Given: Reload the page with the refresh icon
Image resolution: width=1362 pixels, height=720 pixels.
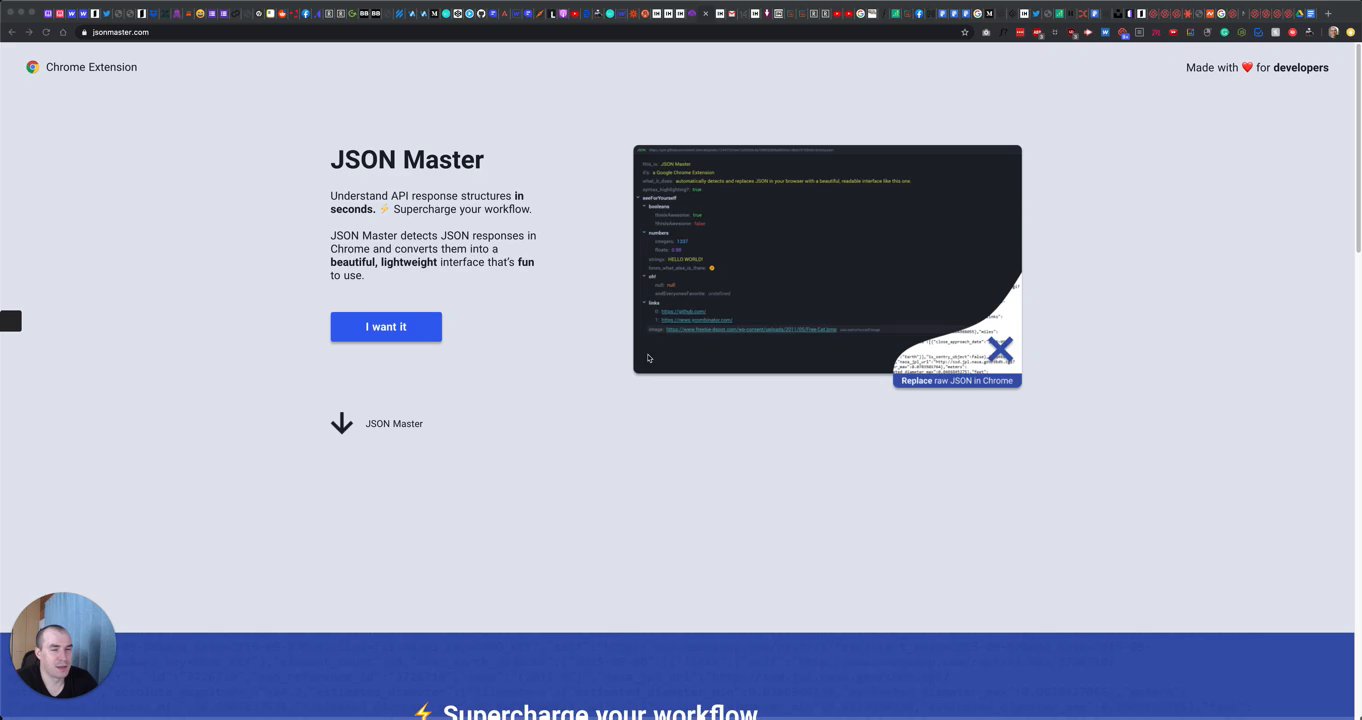Looking at the screenshot, I should tap(46, 32).
